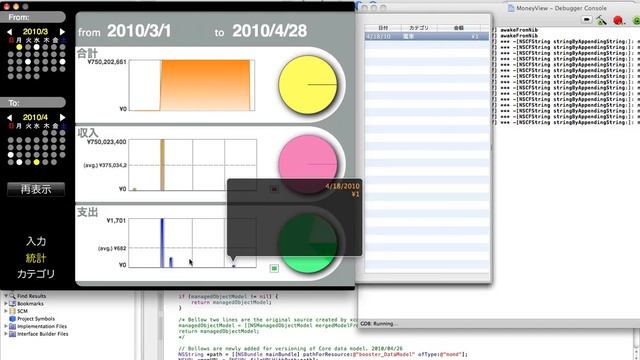
Task: Click the ¥750,202,661 label in 合計 chart
Action: [x=107, y=62]
